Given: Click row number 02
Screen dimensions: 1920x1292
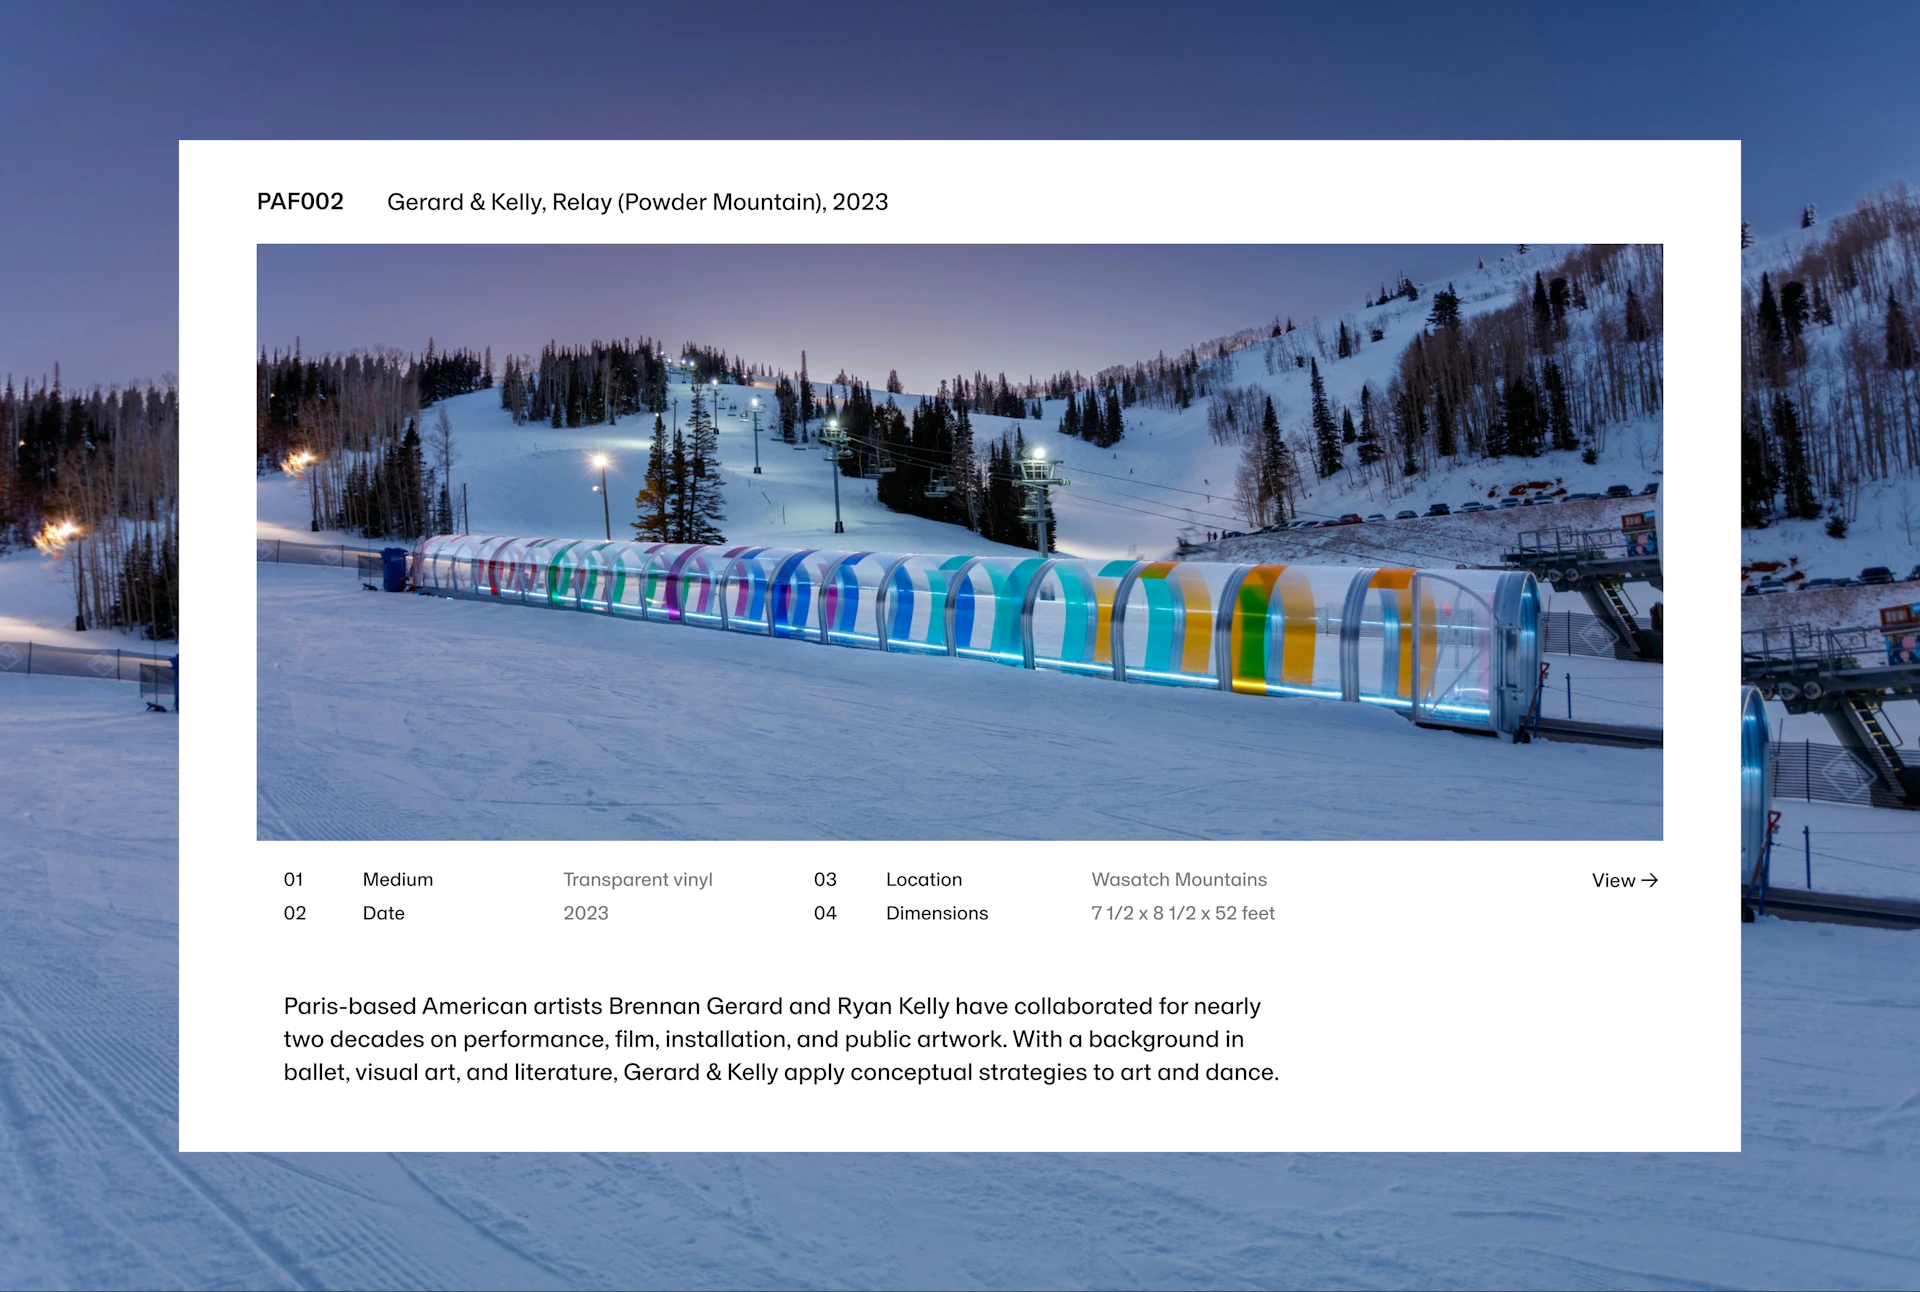Looking at the screenshot, I should [294, 913].
